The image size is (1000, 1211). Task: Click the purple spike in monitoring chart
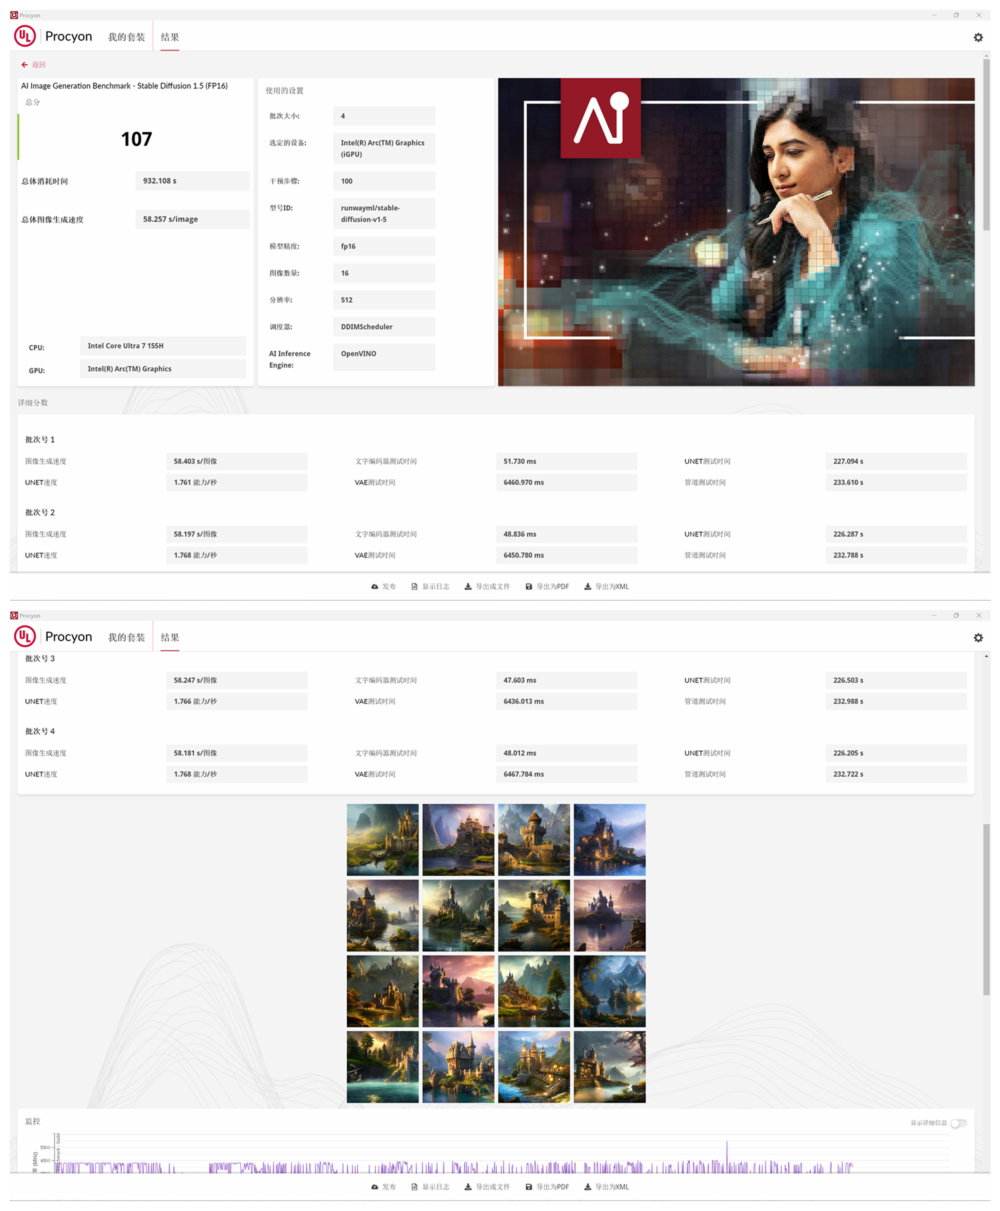click(727, 1152)
